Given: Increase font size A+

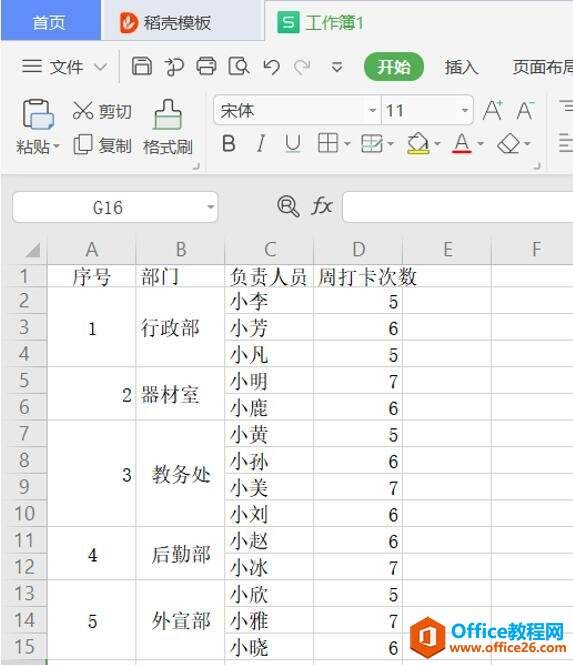Looking at the screenshot, I should 493,110.
